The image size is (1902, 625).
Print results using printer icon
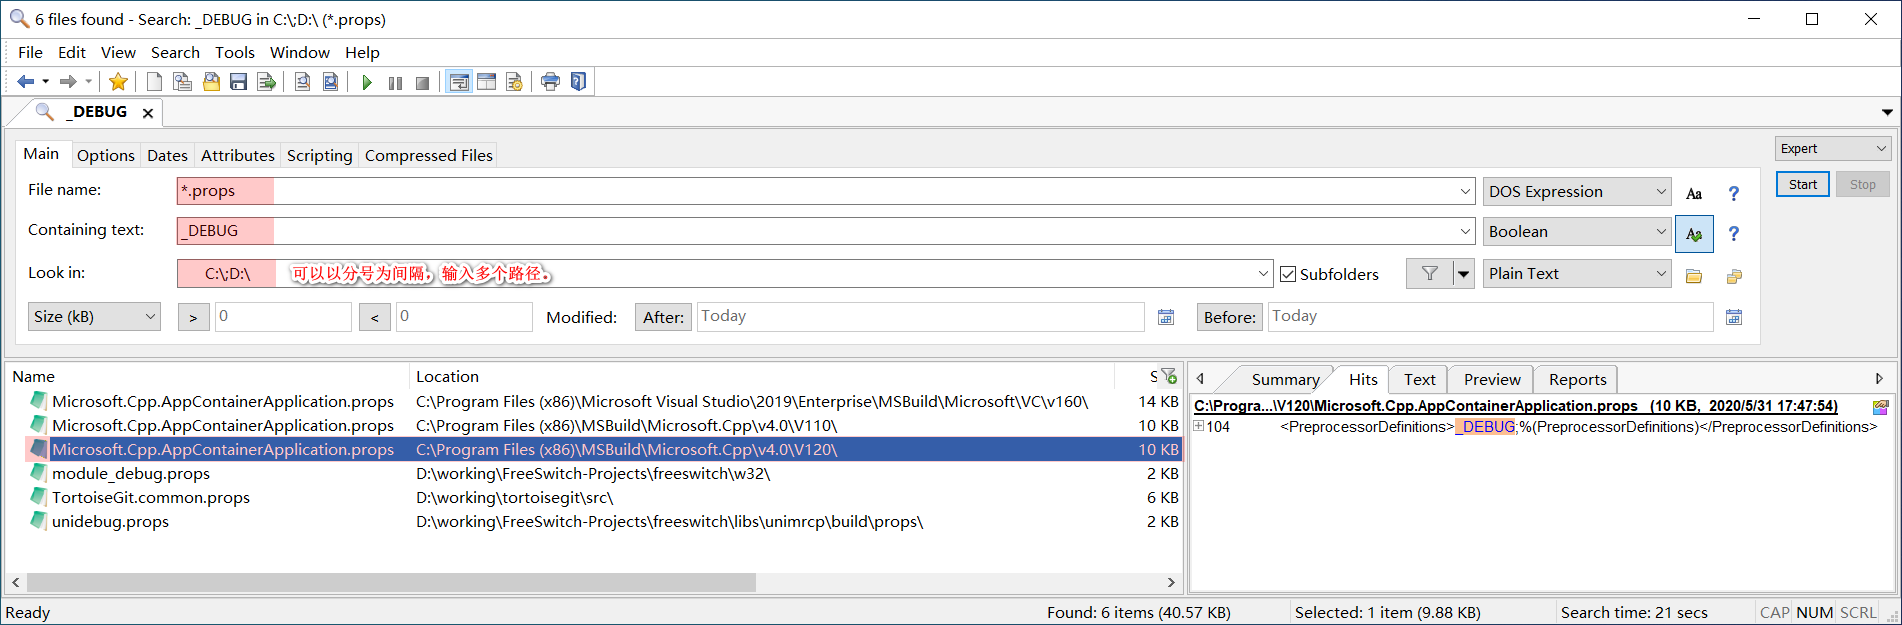pyautogui.click(x=550, y=82)
